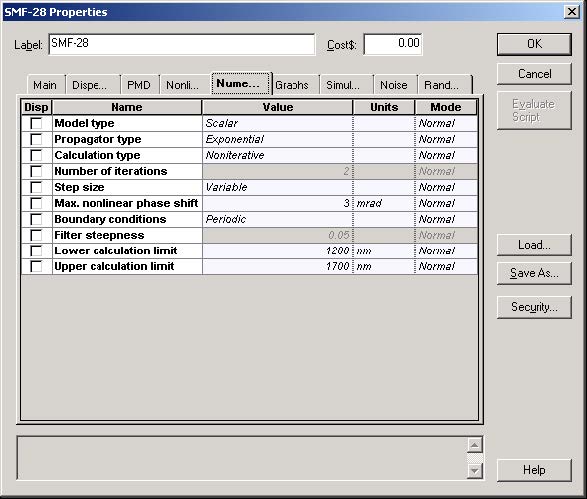This screenshot has height=499, width=587.
Task: Toggle Disp checkbox for Model type
Action: pos(36,123)
